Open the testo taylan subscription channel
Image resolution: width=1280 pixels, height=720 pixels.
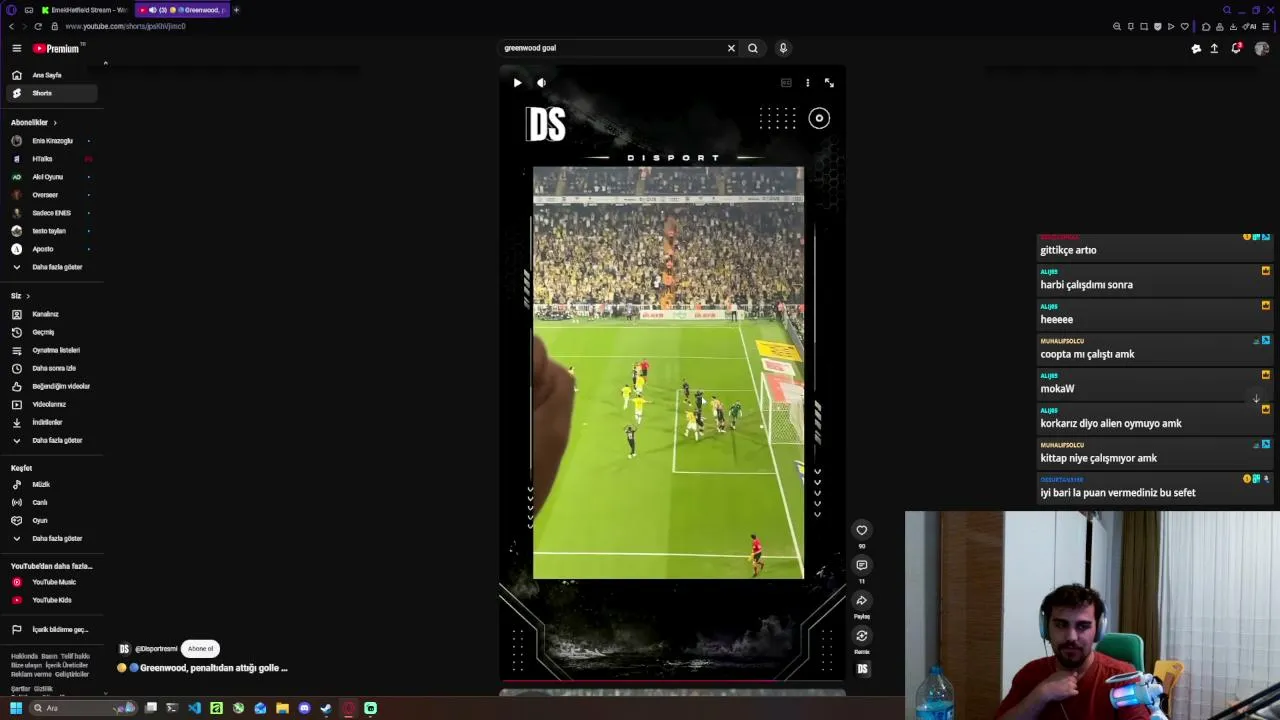pyautogui.click(x=50, y=231)
